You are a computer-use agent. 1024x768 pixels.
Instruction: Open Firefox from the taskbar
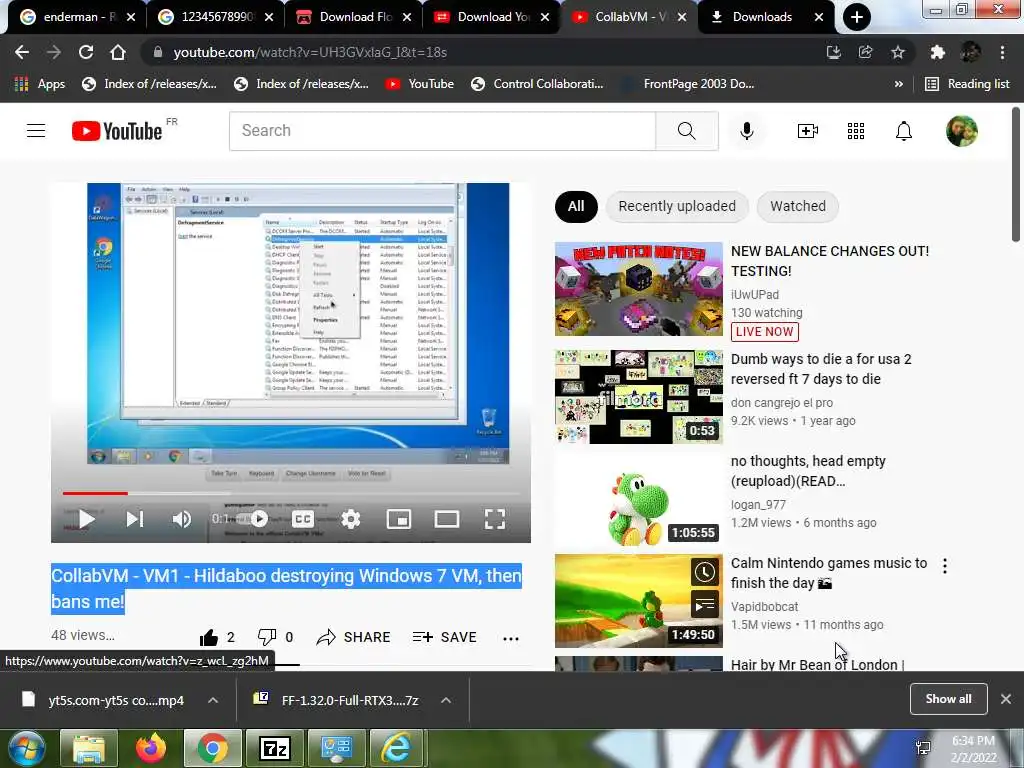[x=151, y=748]
